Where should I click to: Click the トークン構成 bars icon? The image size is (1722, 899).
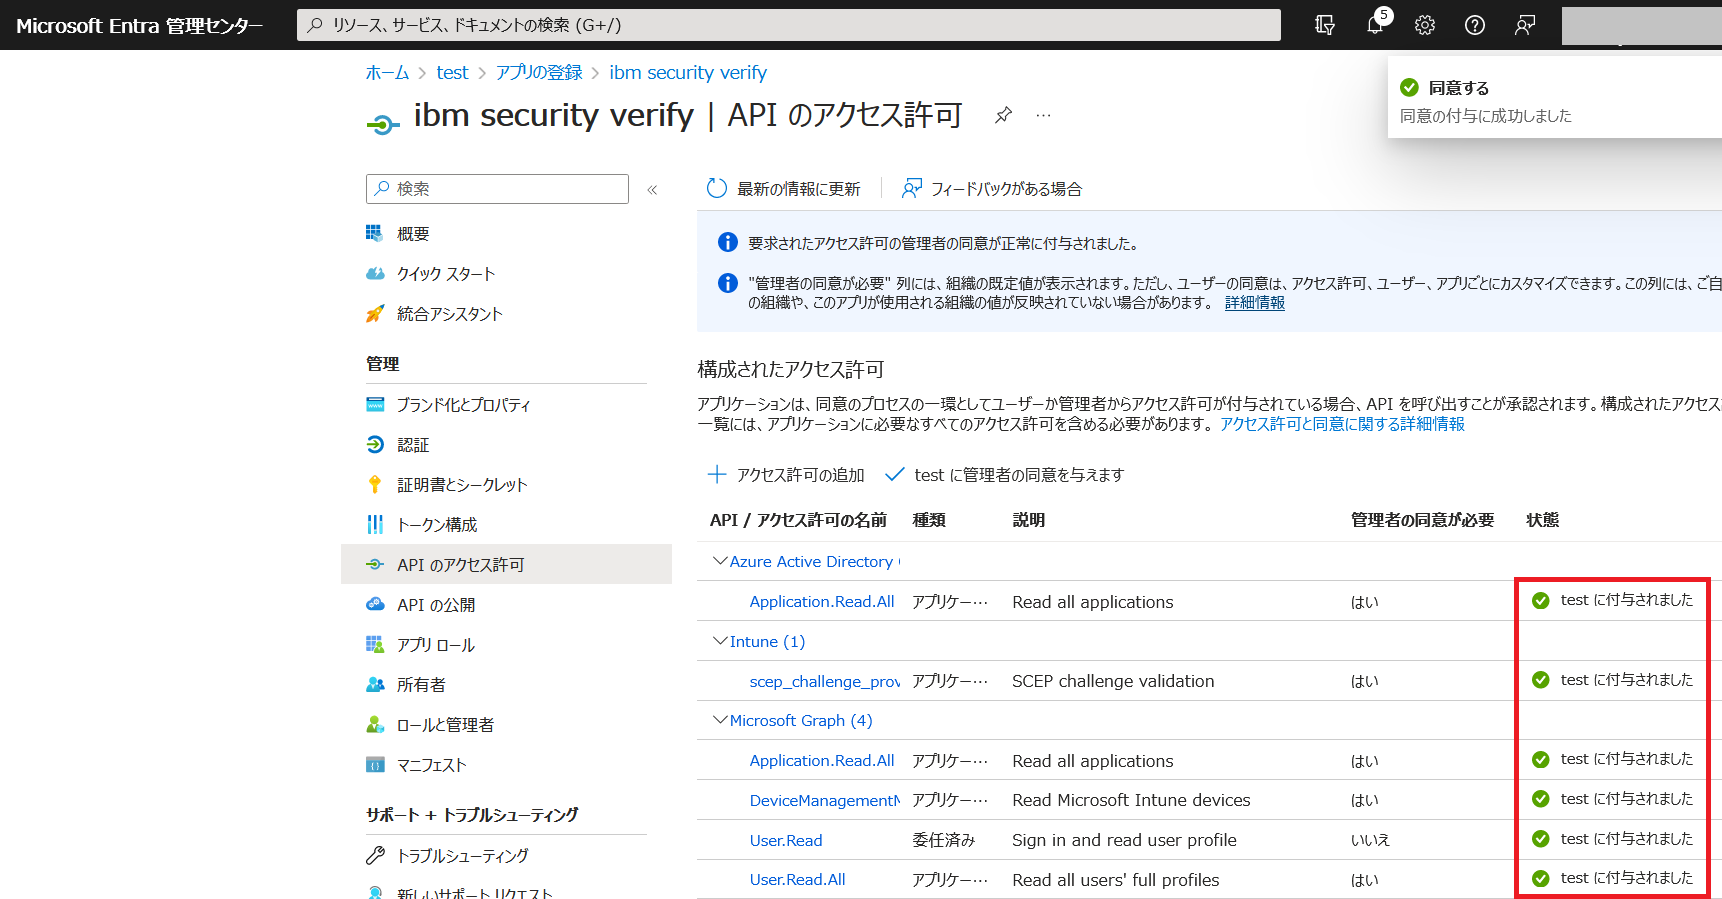click(x=375, y=524)
